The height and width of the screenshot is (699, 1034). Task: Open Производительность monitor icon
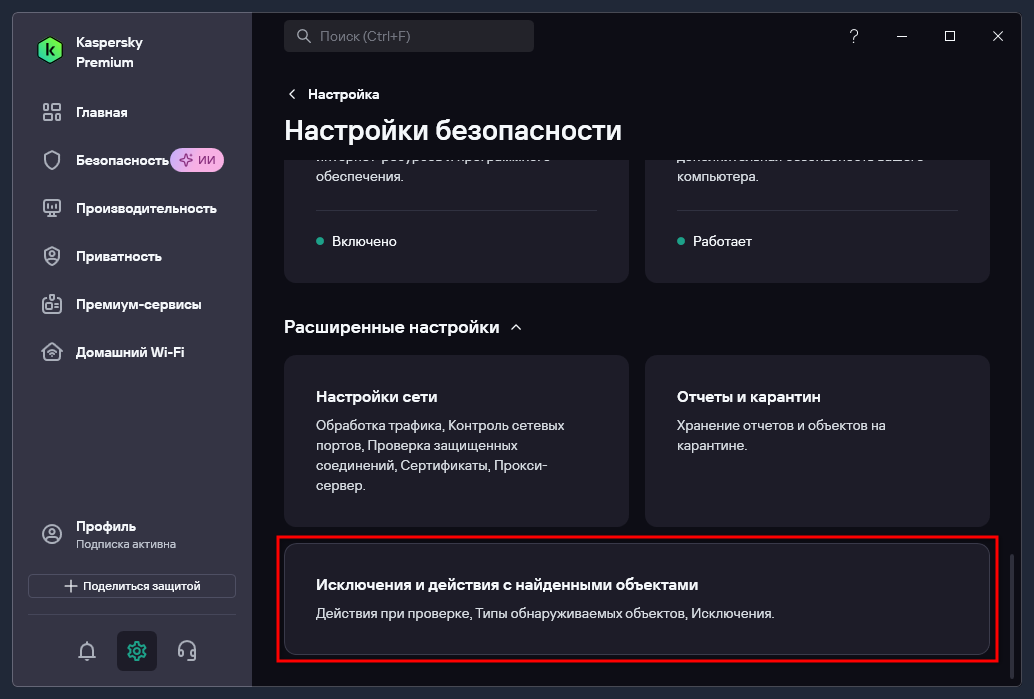click(x=51, y=208)
